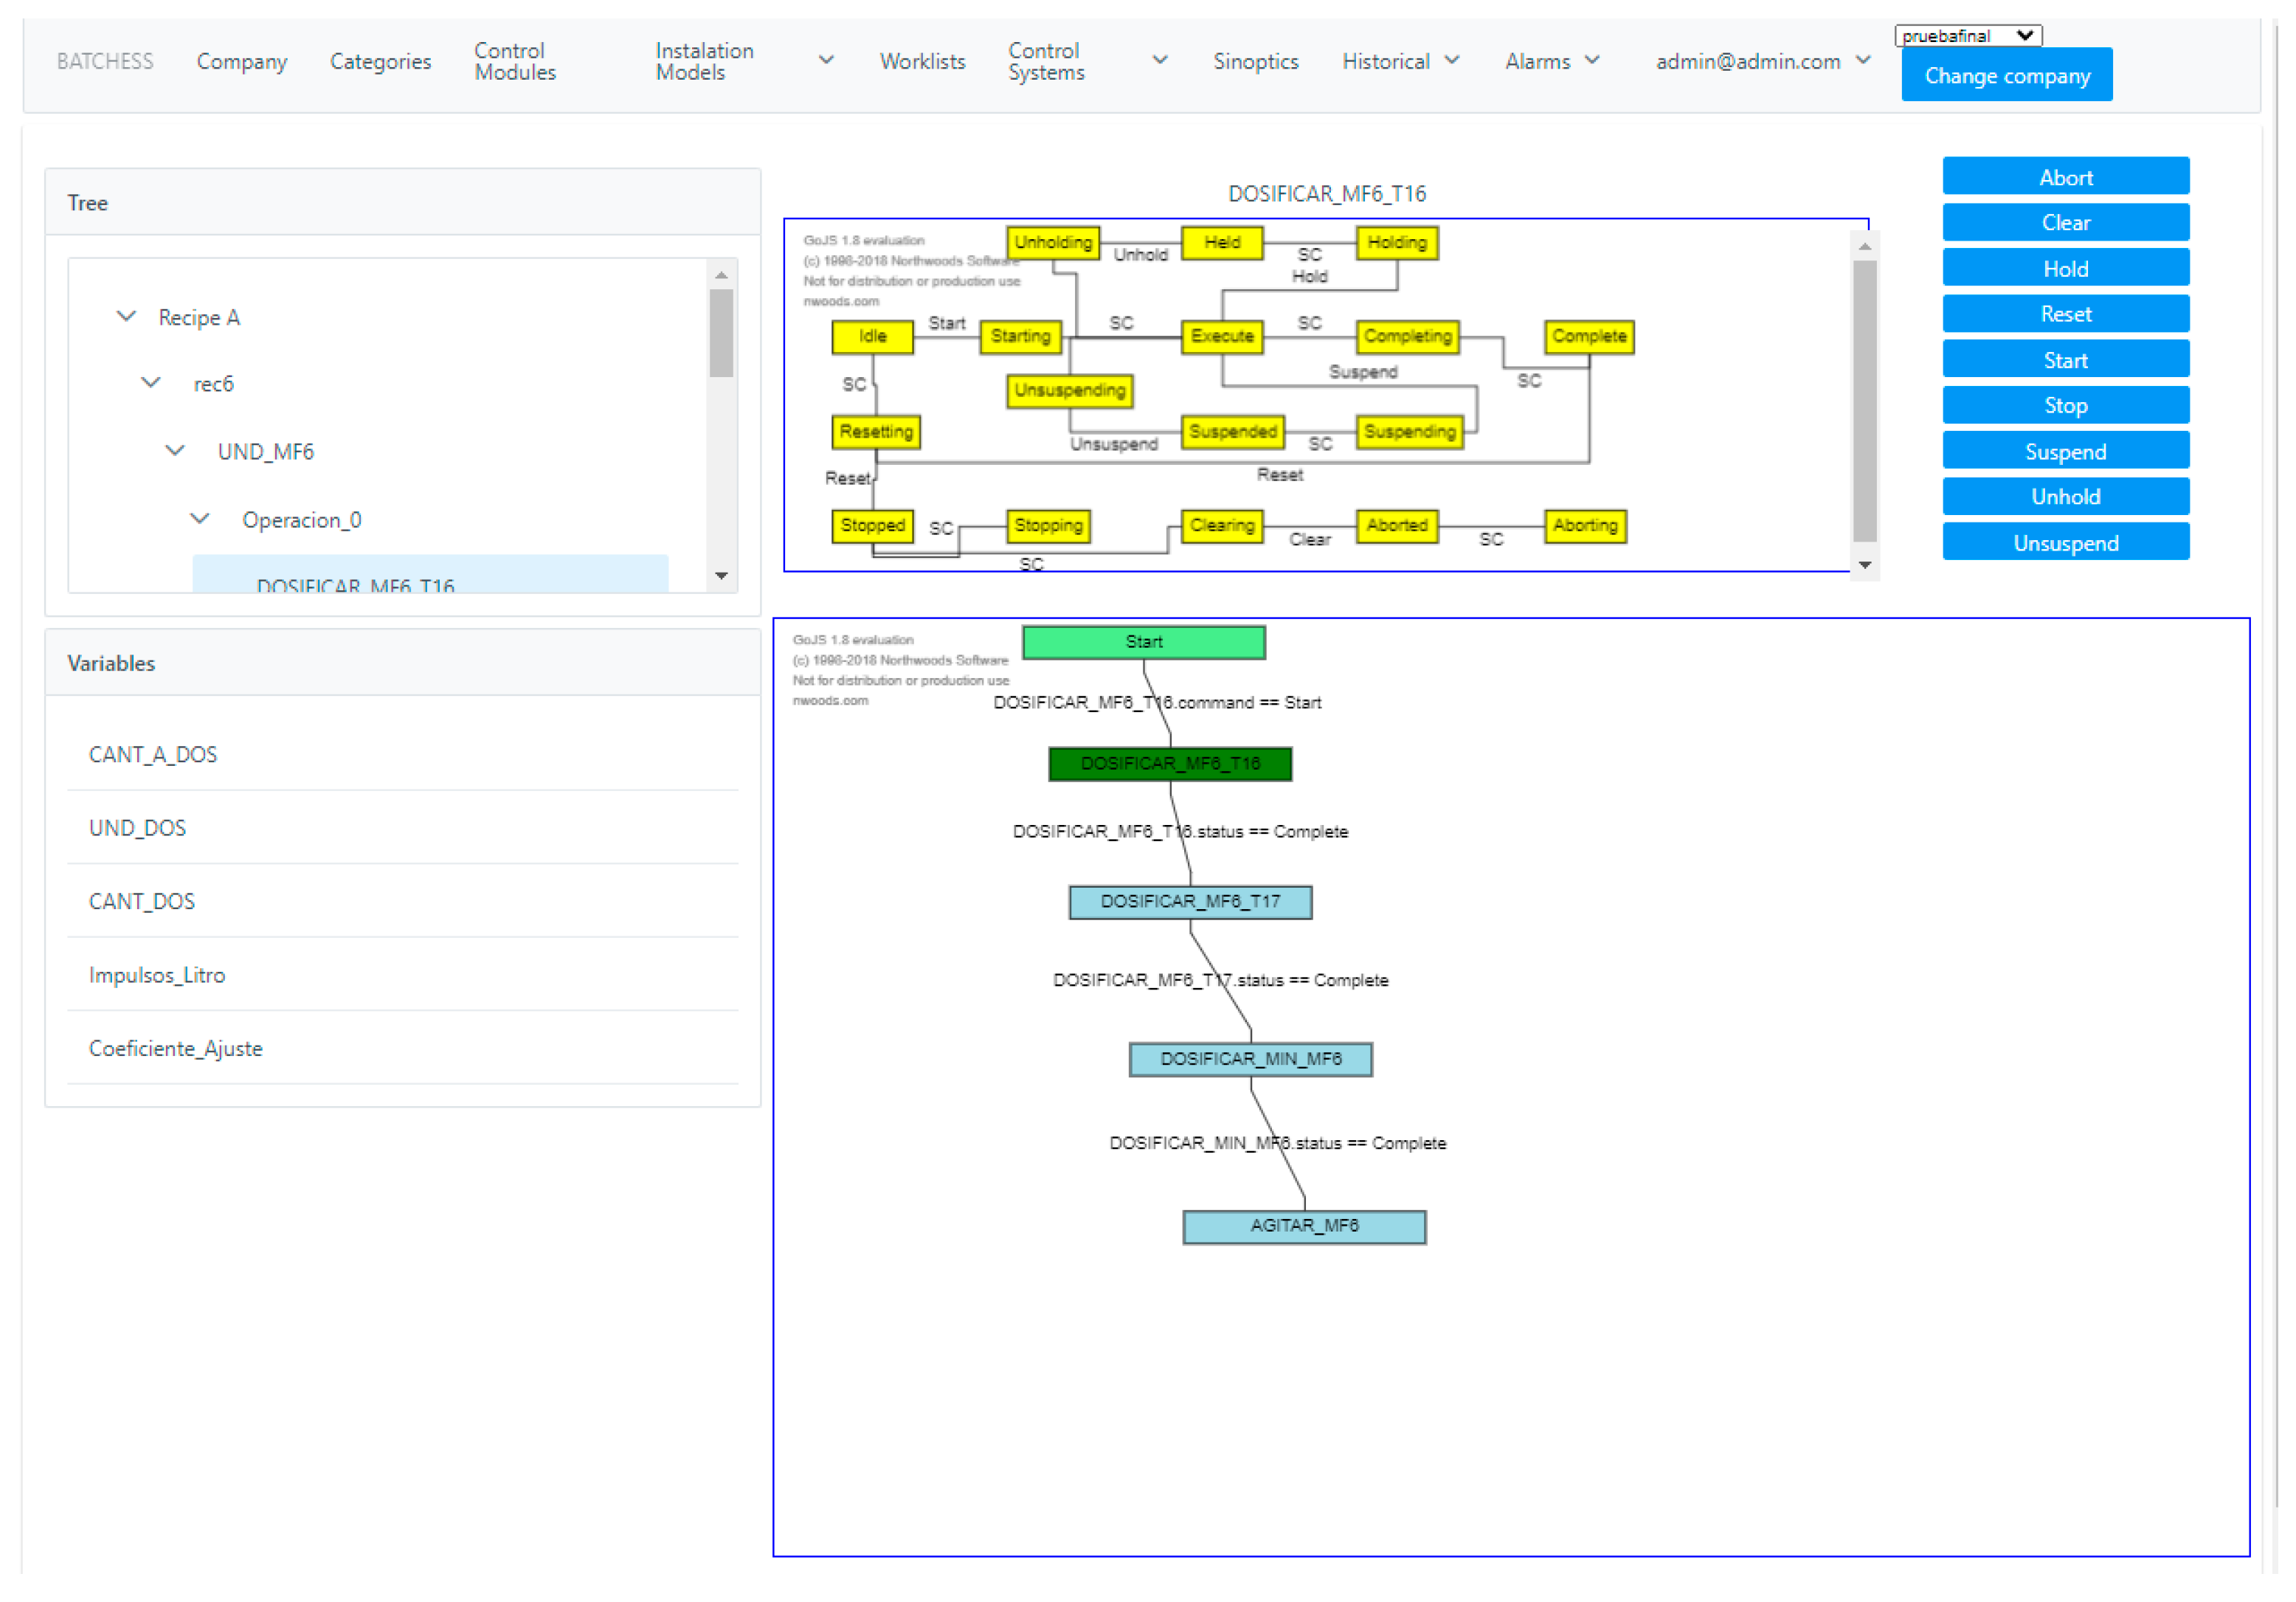Select the AGITAR_MF6 diagram node
The height and width of the screenshot is (1602, 2296).
click(1303, 1225)
